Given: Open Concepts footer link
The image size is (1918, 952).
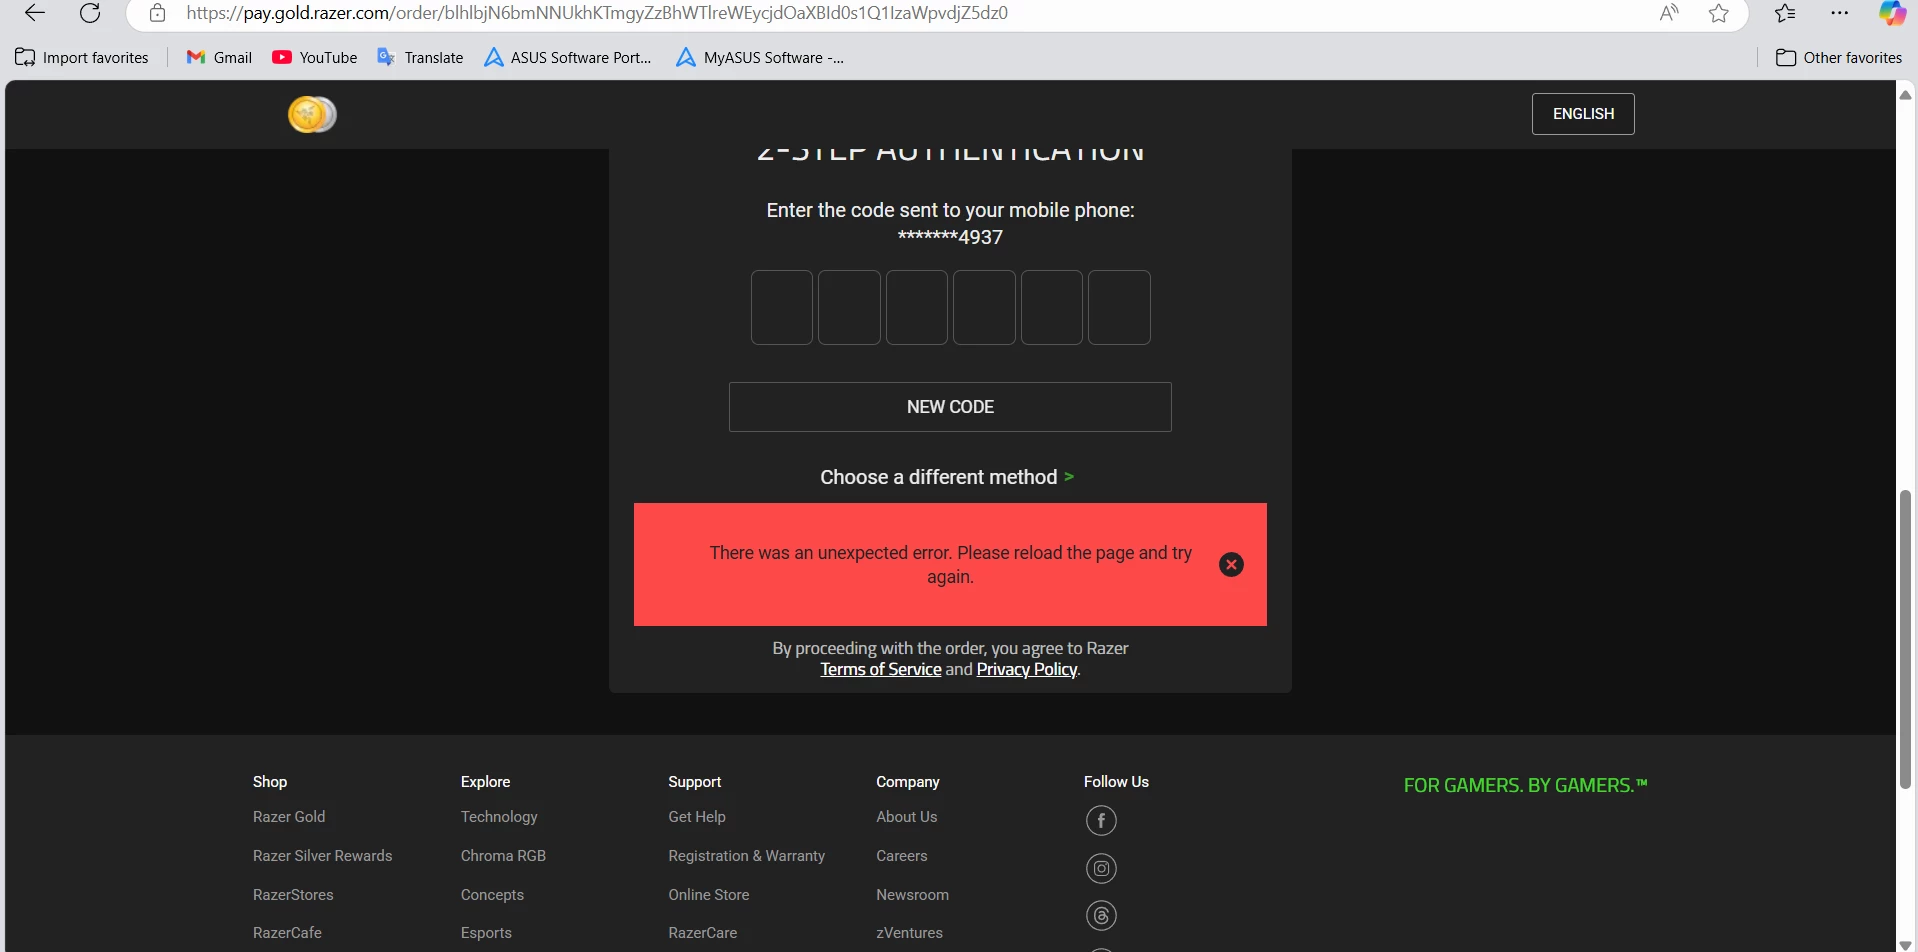Looking at the screenshot, I should (x=492, y=895).
